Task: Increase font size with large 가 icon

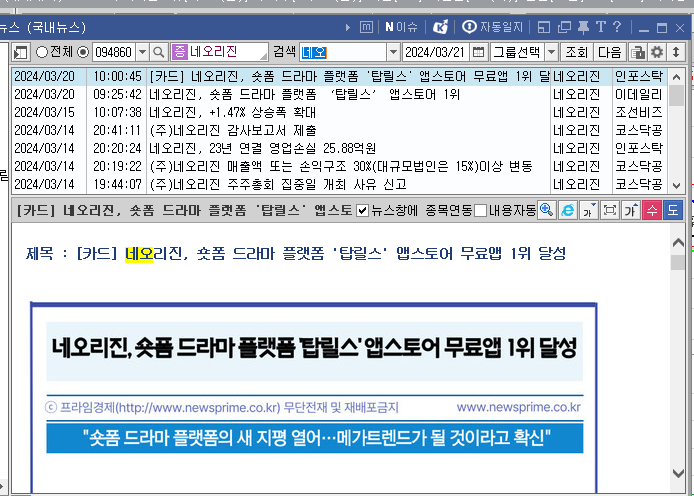Action: [630, 210]
